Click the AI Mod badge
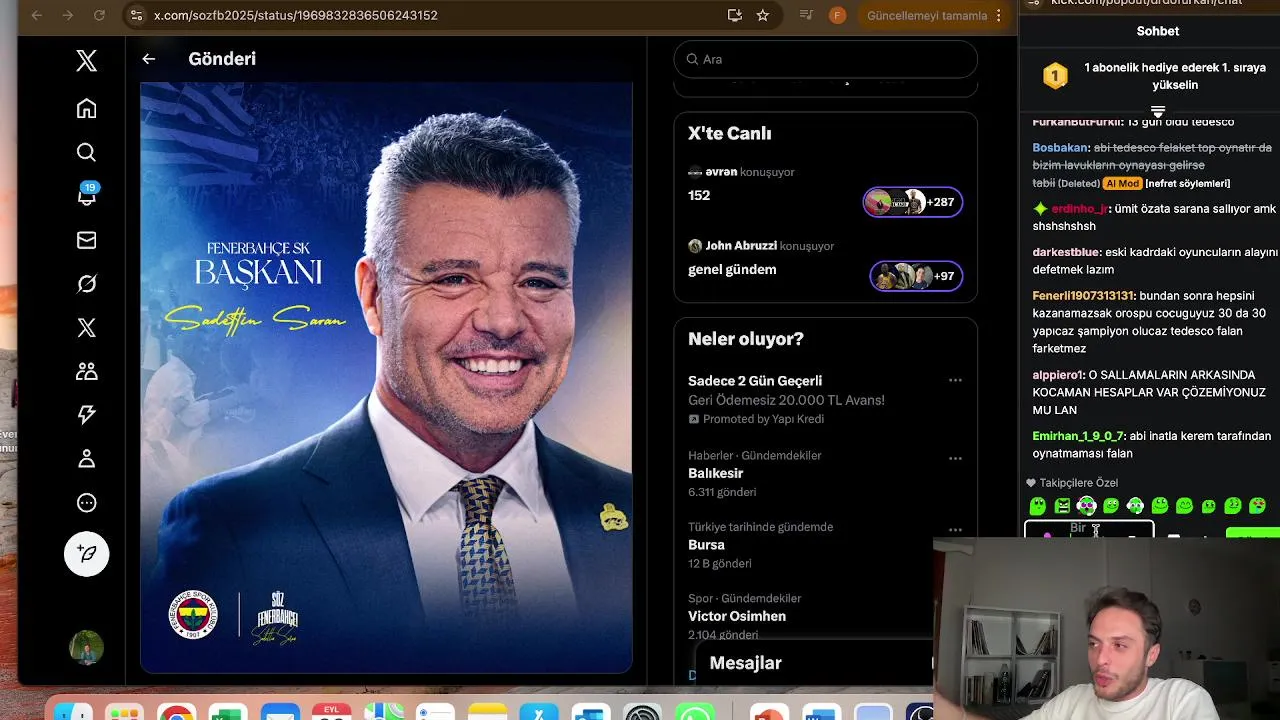 click(1122, 184)
